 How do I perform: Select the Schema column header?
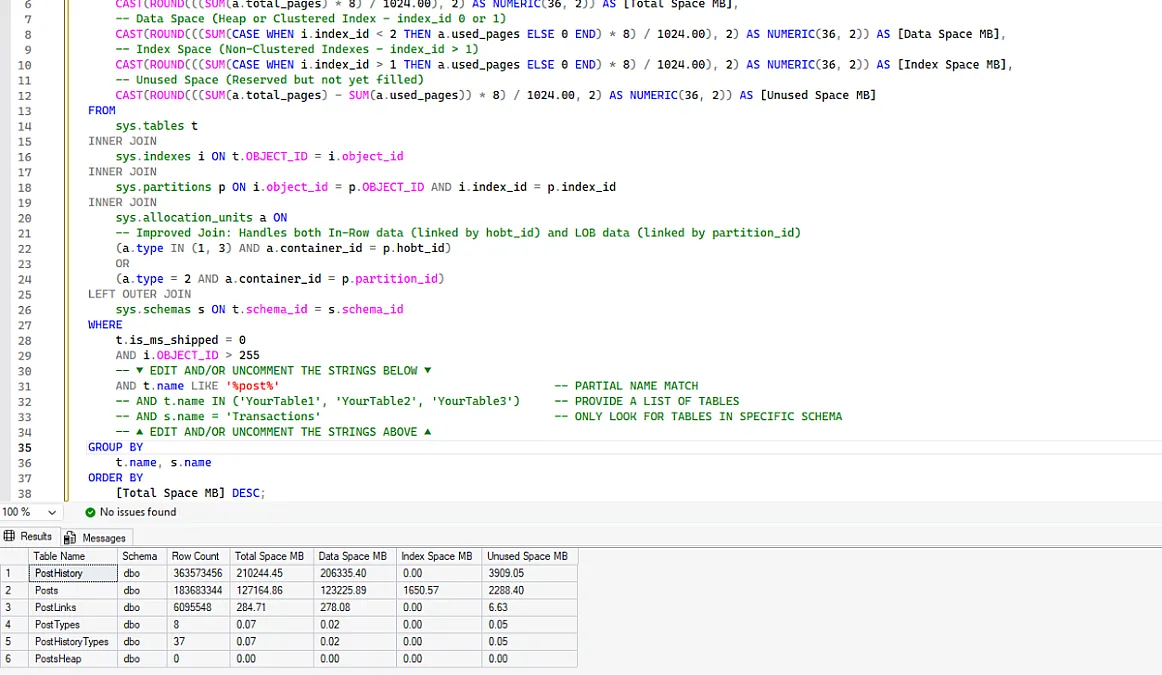pos(140,556)
